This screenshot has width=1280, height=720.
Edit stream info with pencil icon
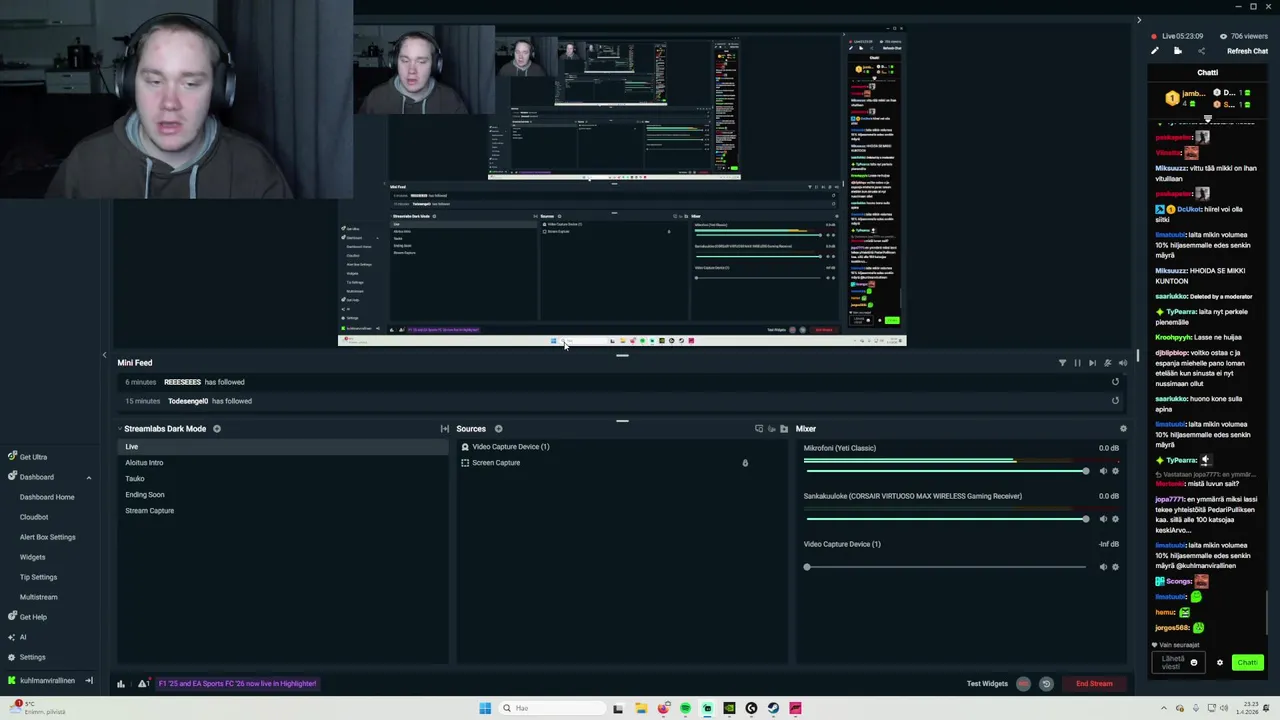coord(1155,51)
